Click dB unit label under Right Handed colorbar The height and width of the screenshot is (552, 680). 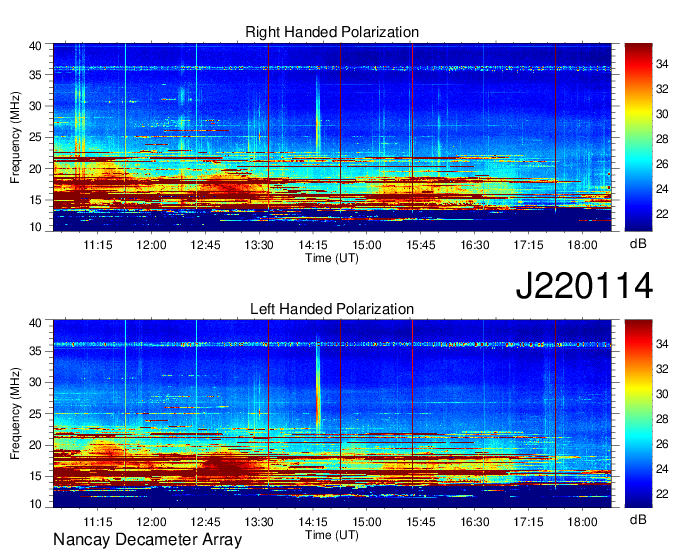tap(638, 244)
